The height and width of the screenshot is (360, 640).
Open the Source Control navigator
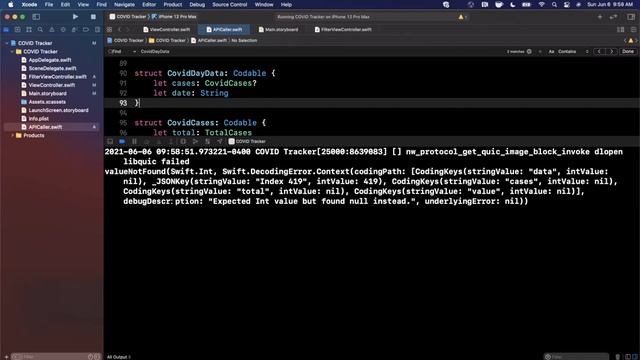pos(18,30)
